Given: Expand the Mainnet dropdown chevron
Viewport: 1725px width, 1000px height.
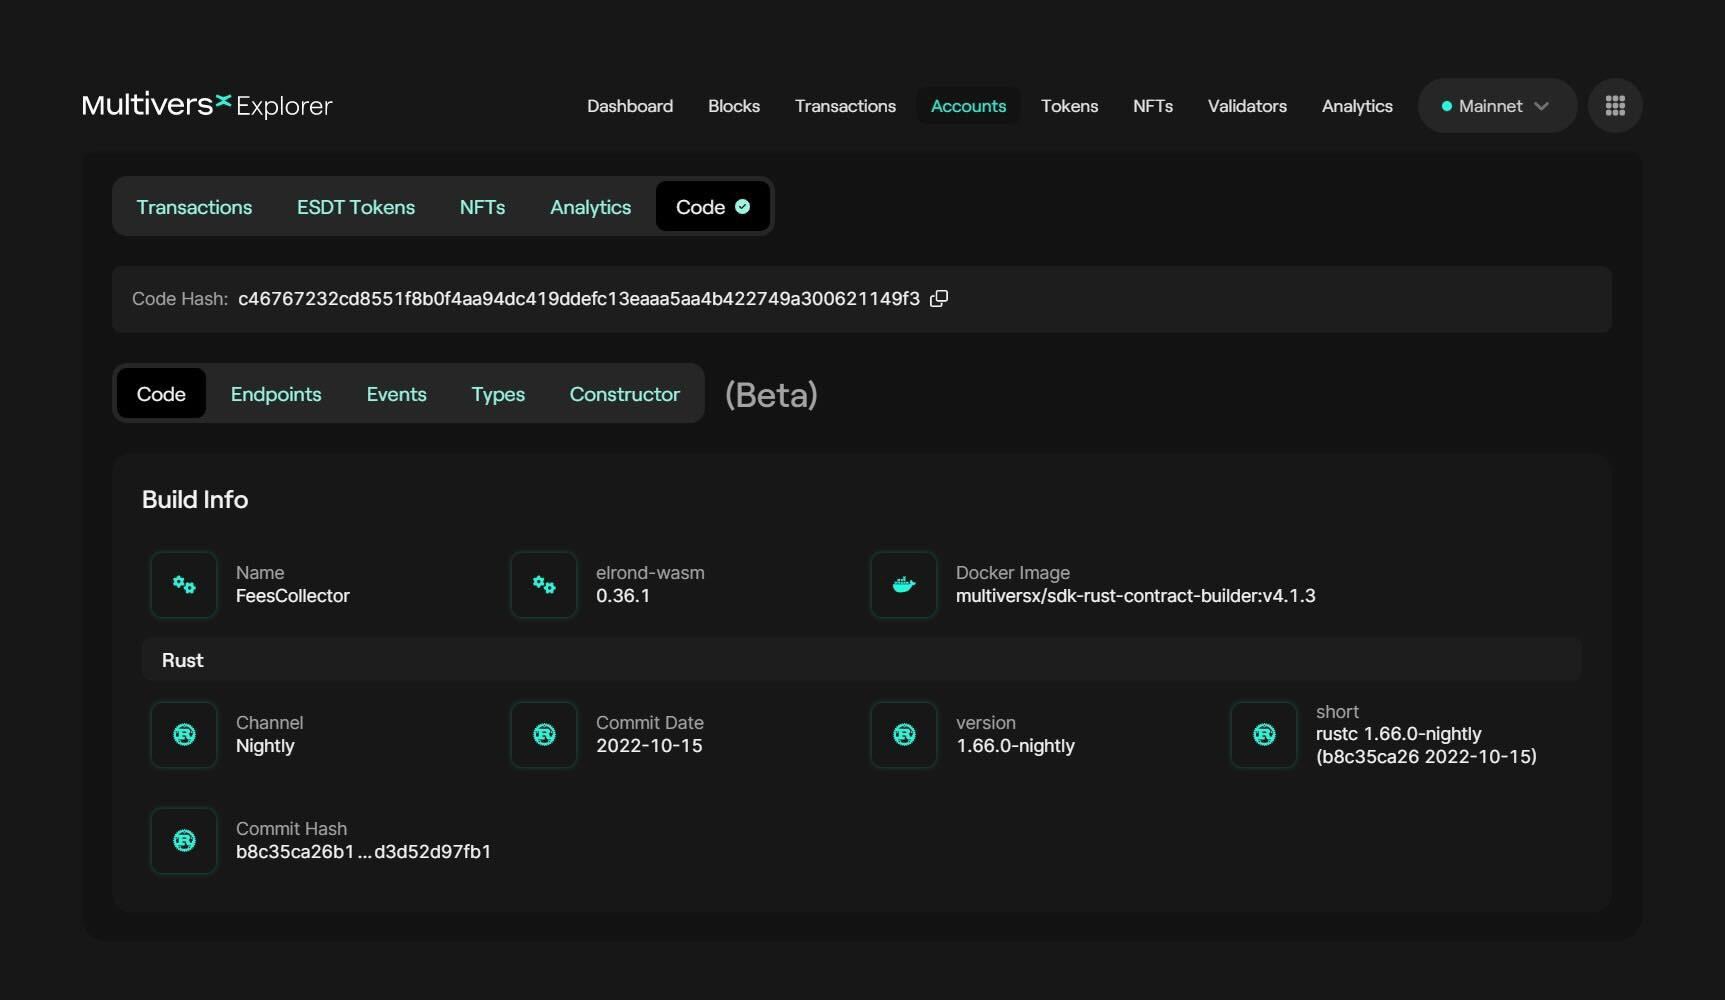Looking at the screenshot, I should (x=1540, y=105).
